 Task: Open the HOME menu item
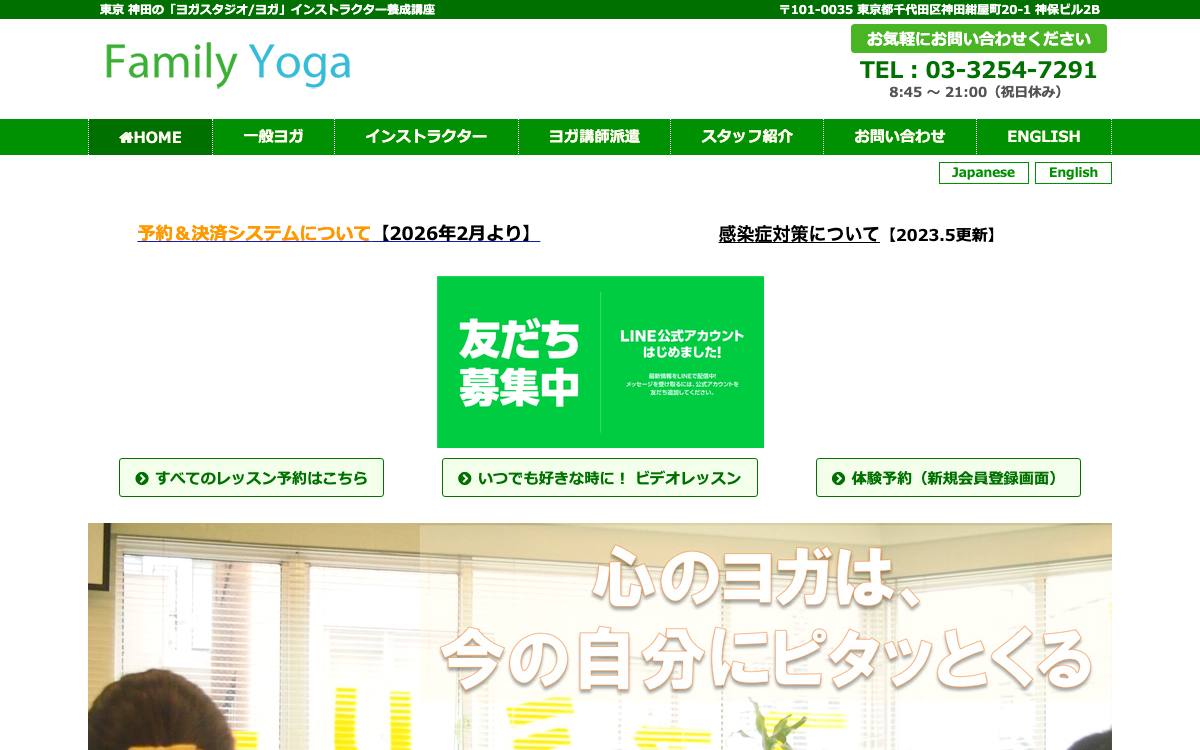[150, 137]
